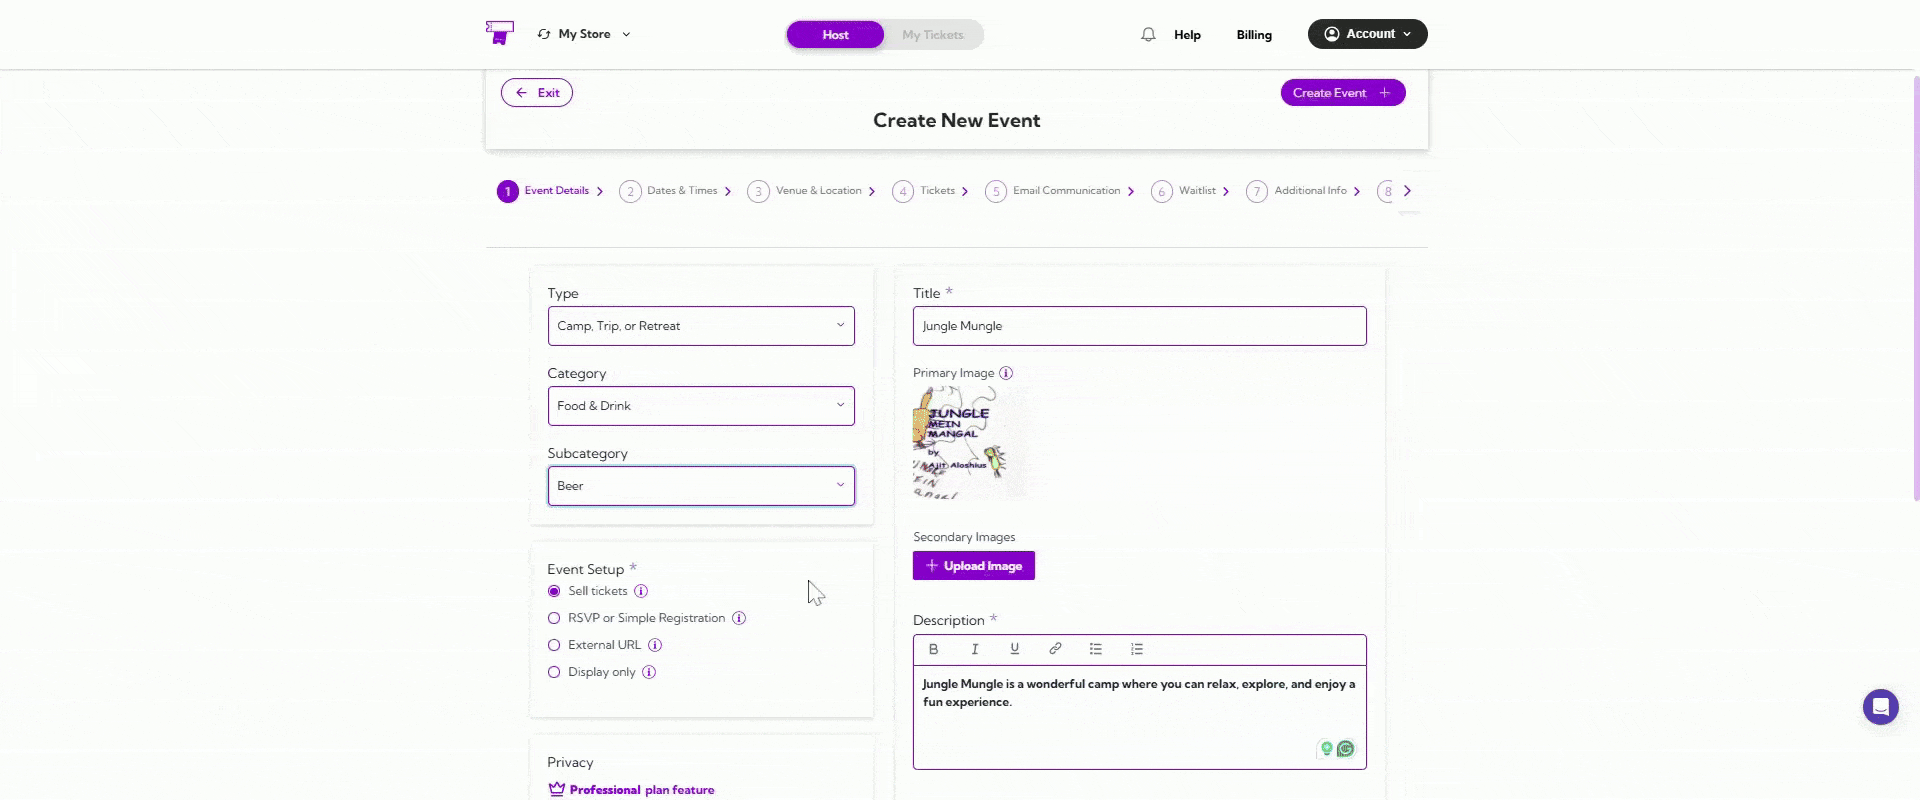Image resolution: width=1920 pixels, height=800 pixels.
Task: Click the page vertical scrollbar
Action: click(1916, 290)
